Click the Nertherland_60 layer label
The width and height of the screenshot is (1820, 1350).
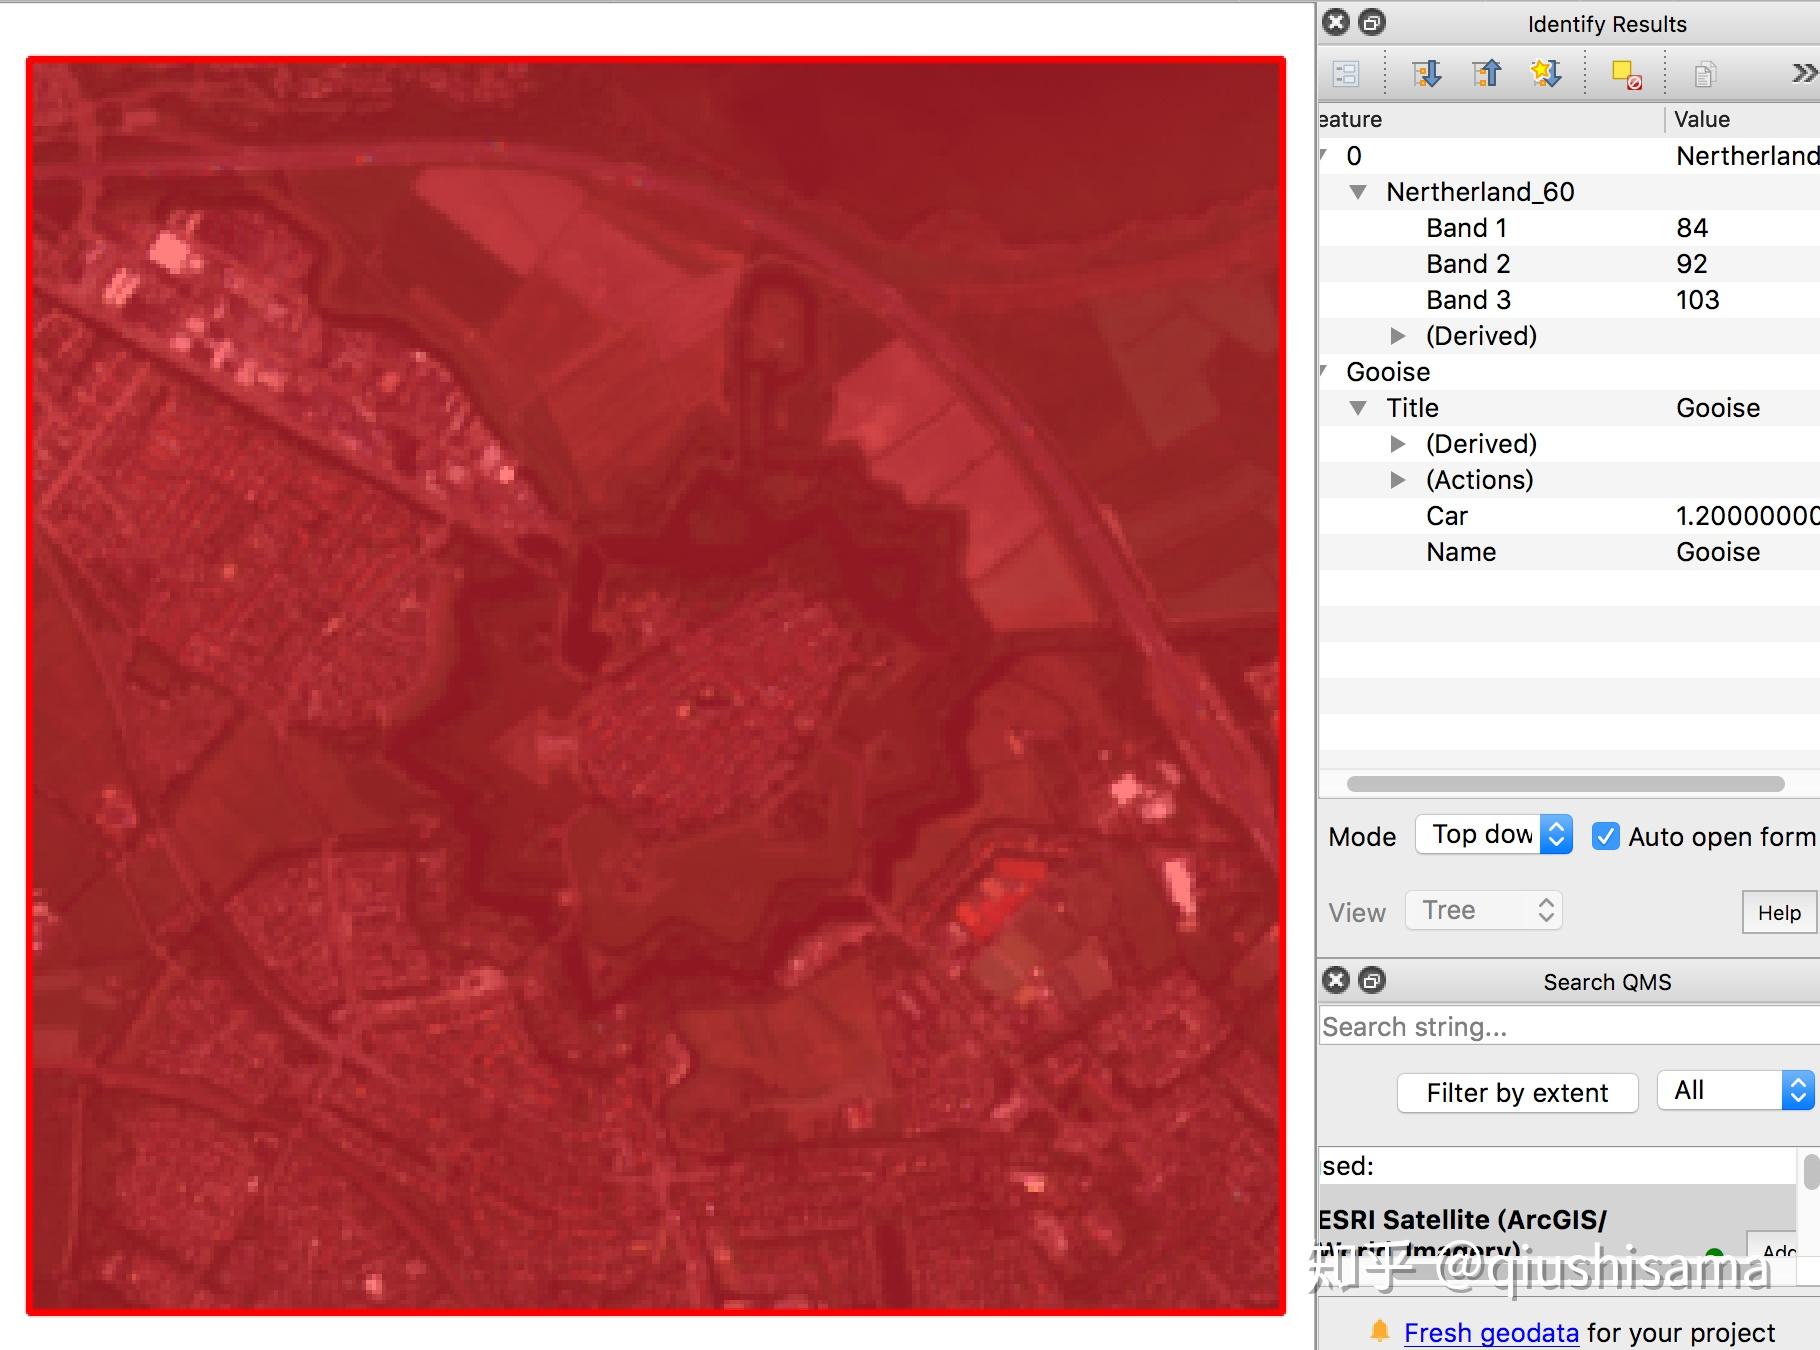tap(1480, 192)
